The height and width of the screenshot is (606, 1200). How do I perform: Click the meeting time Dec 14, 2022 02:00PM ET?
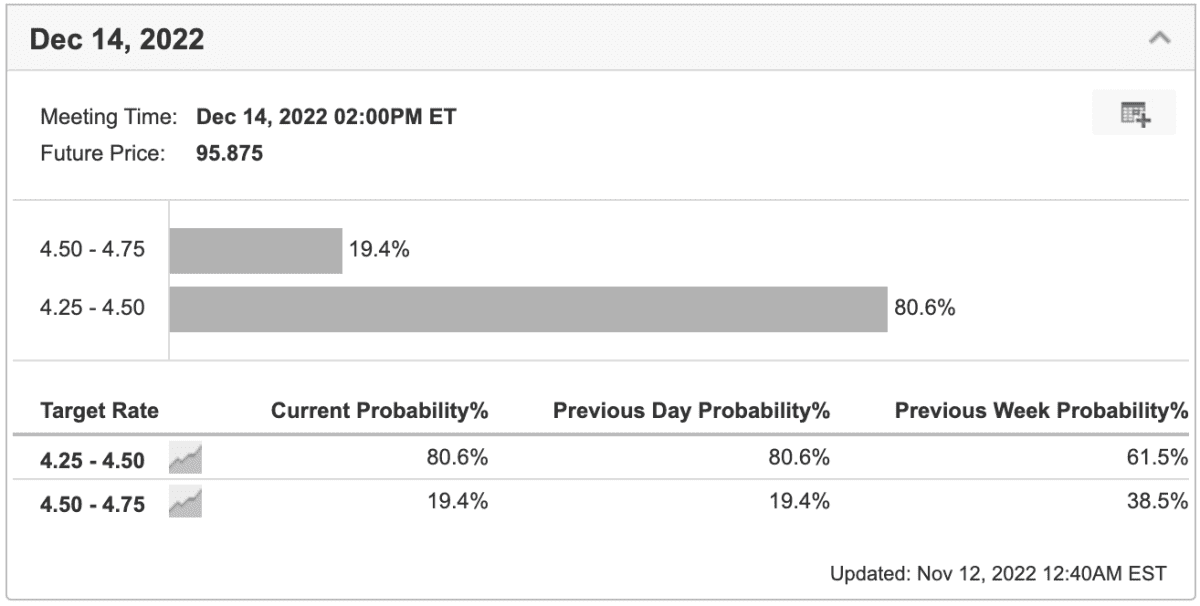[326, 117]
